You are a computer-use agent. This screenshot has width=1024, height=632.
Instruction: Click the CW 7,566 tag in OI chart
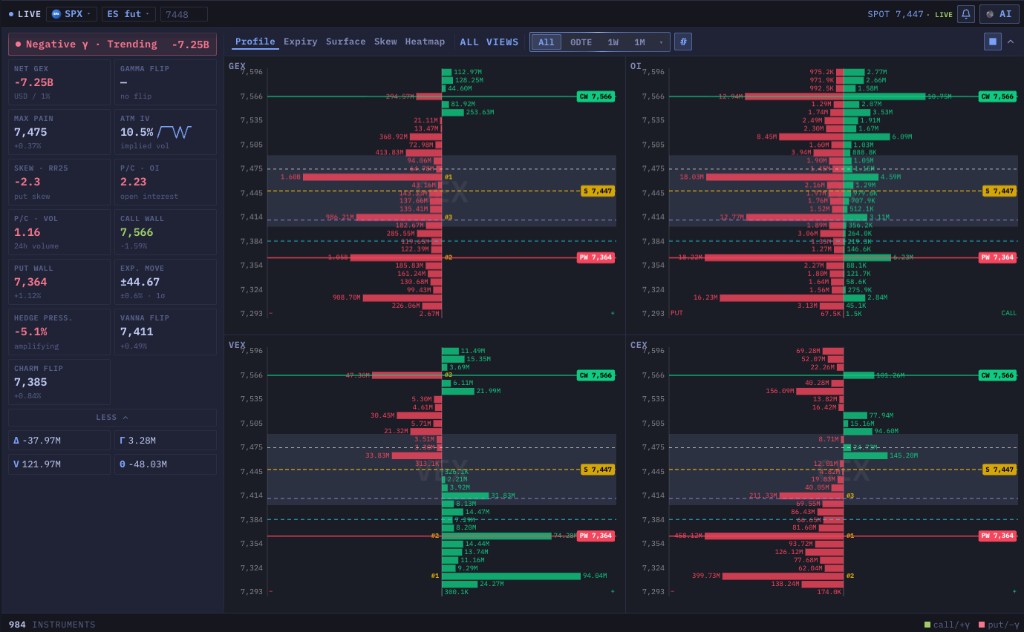[x=997, y=97]
